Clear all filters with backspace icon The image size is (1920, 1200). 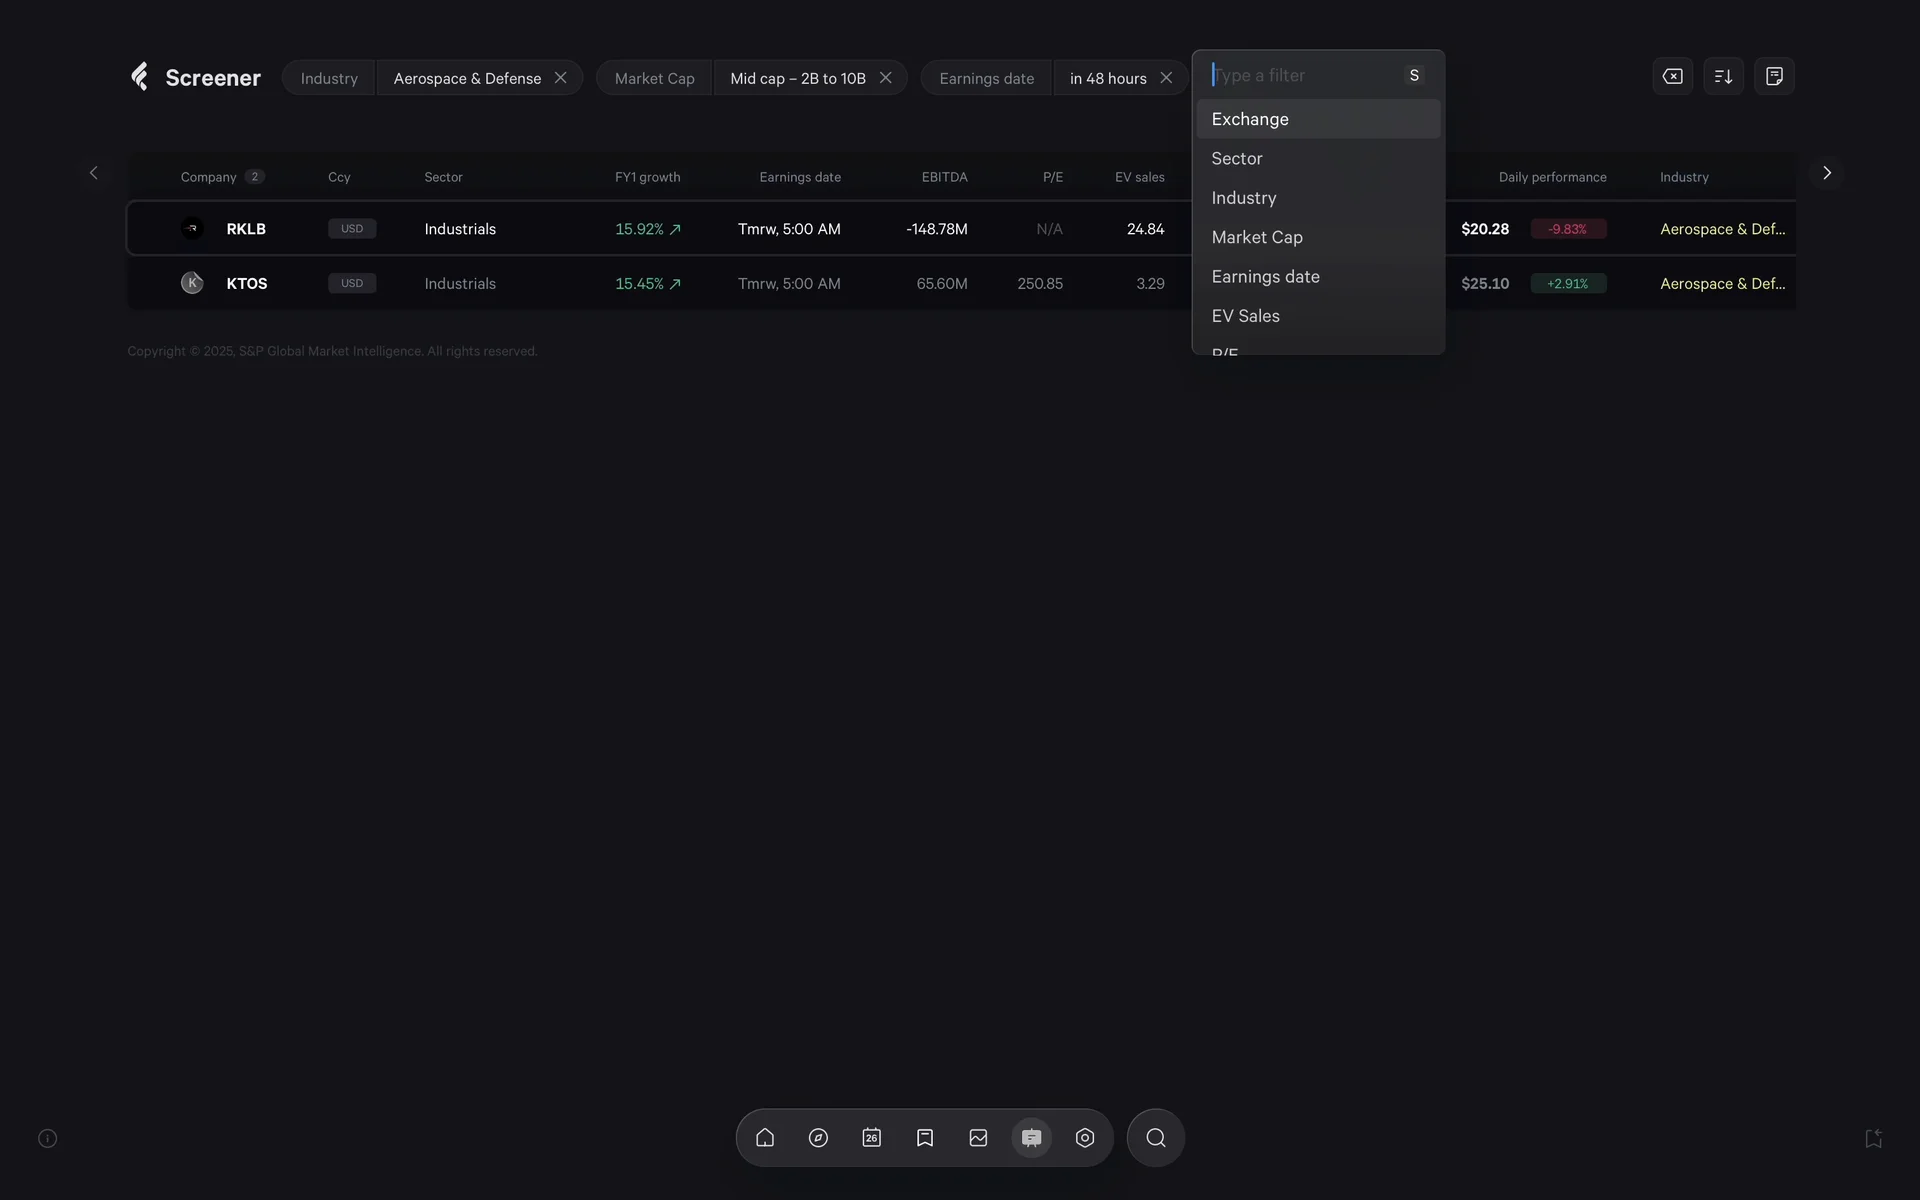tap(1672, 76)
